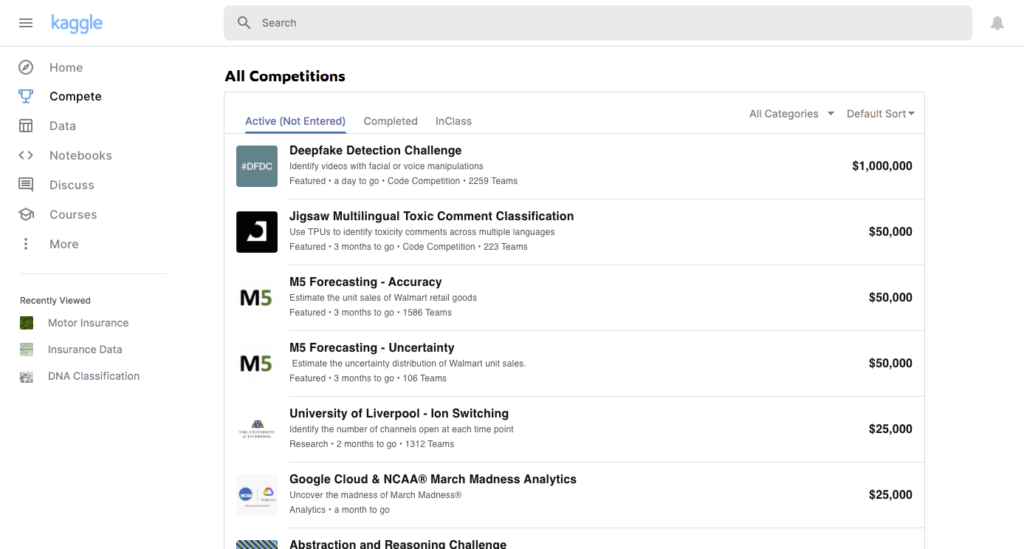1024x549 pixels.
Task: Click the 'All Competitions' heading
Action: point(285,76)
